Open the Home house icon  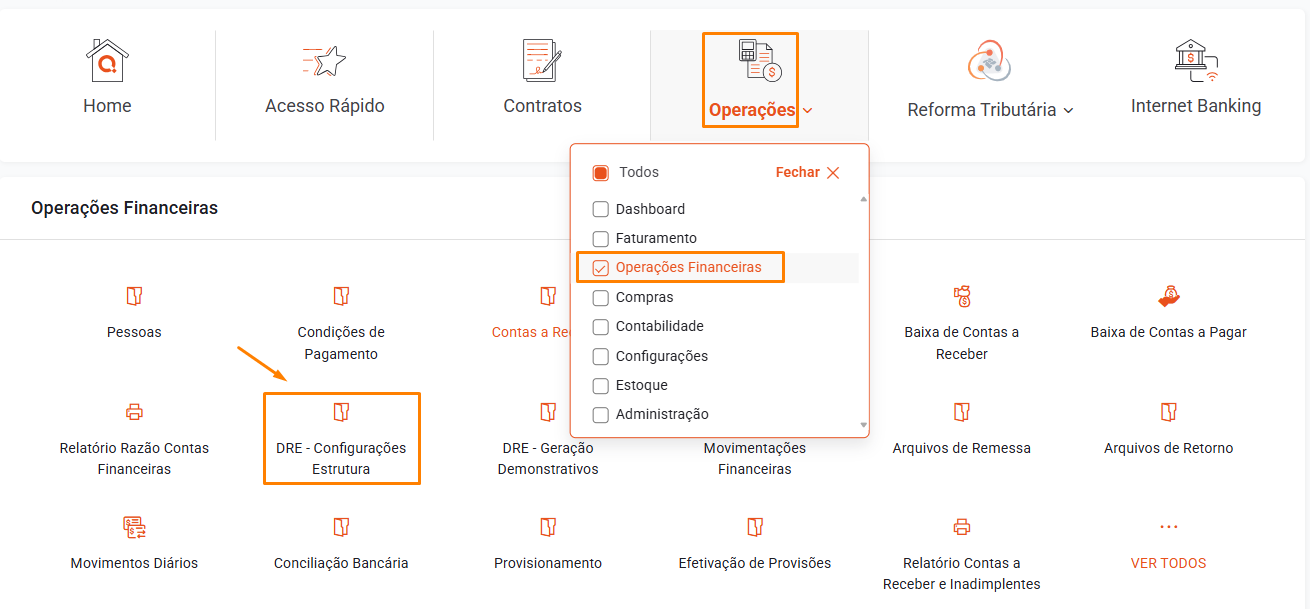tap(107, 60)
